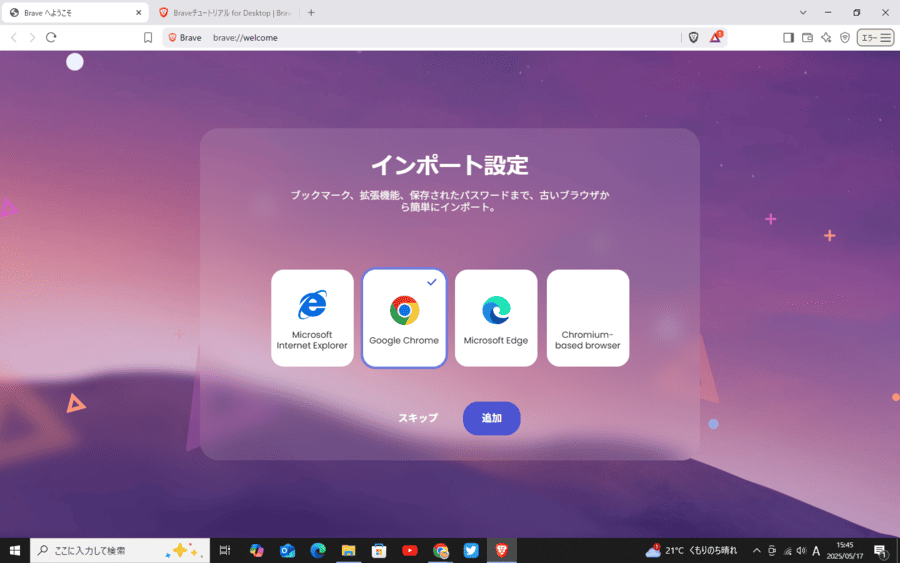Open Brave Rewards triangle icon

coord(715,37)
